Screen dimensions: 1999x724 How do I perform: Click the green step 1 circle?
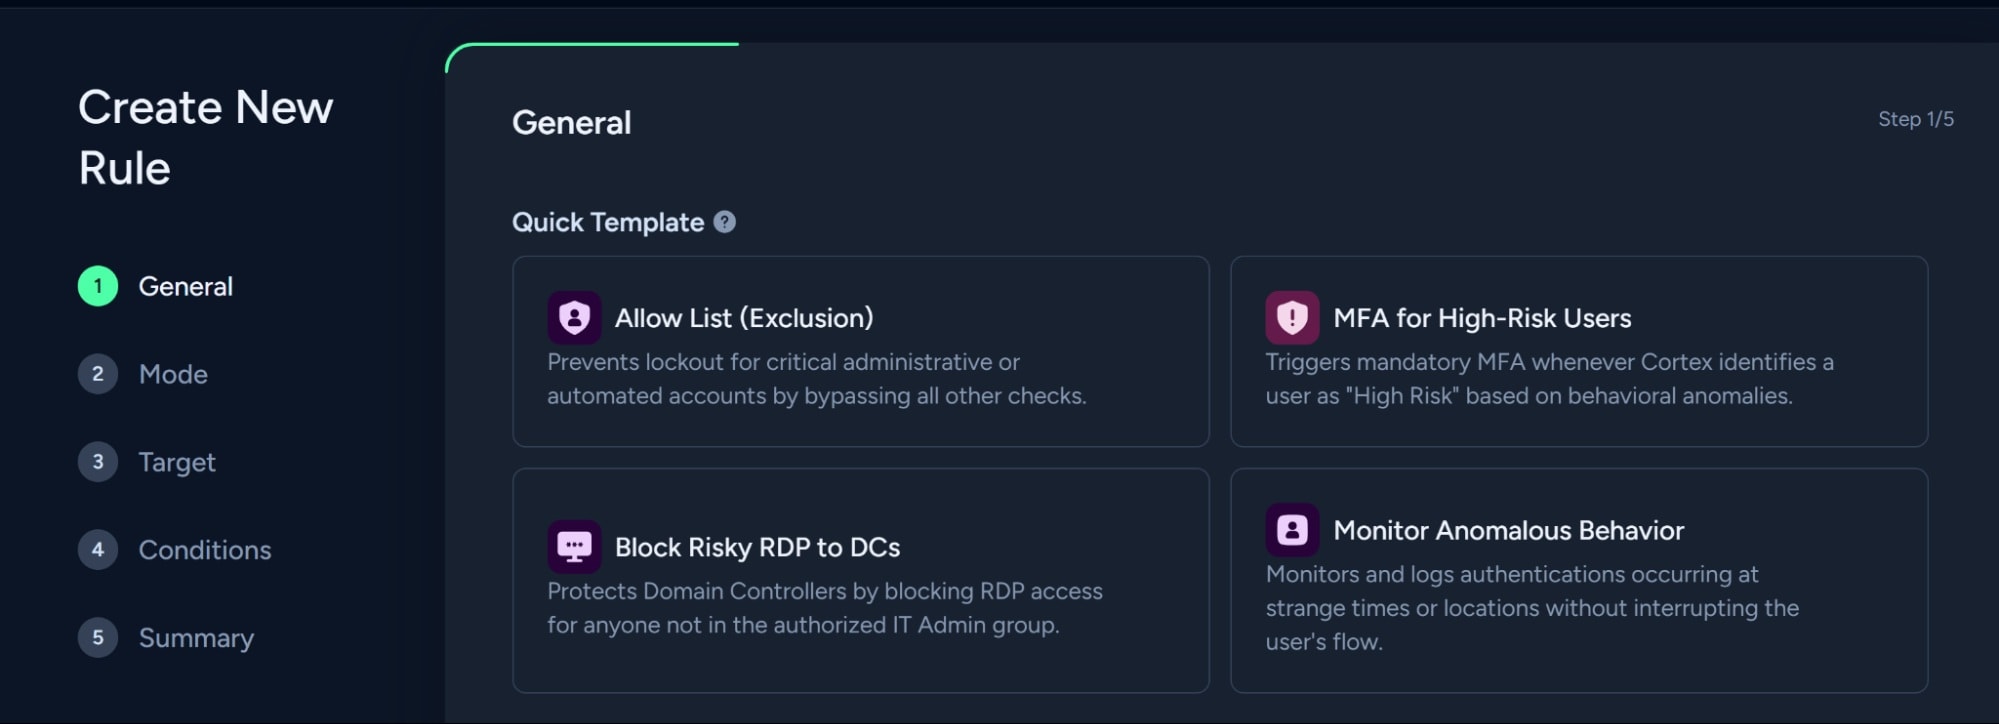click(98, 286)
